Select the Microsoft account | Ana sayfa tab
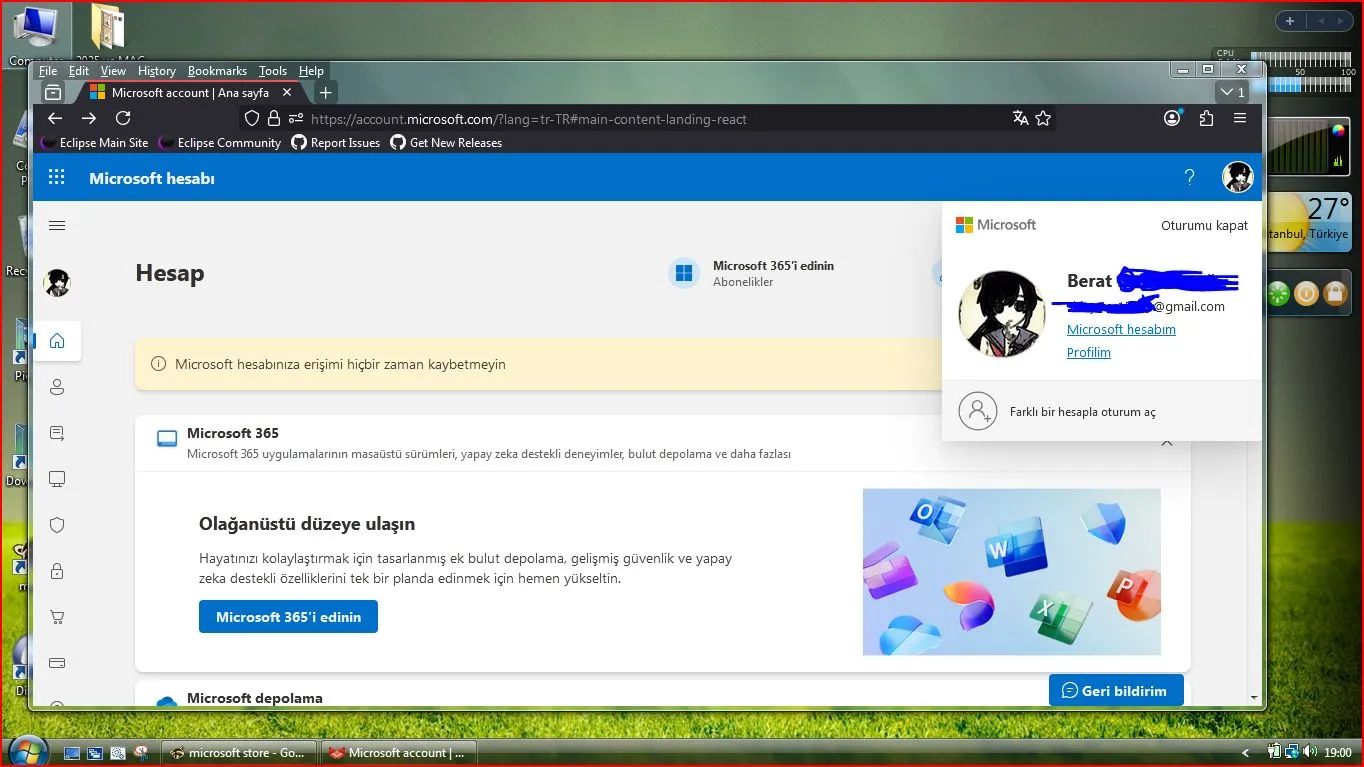 [190, 92]
